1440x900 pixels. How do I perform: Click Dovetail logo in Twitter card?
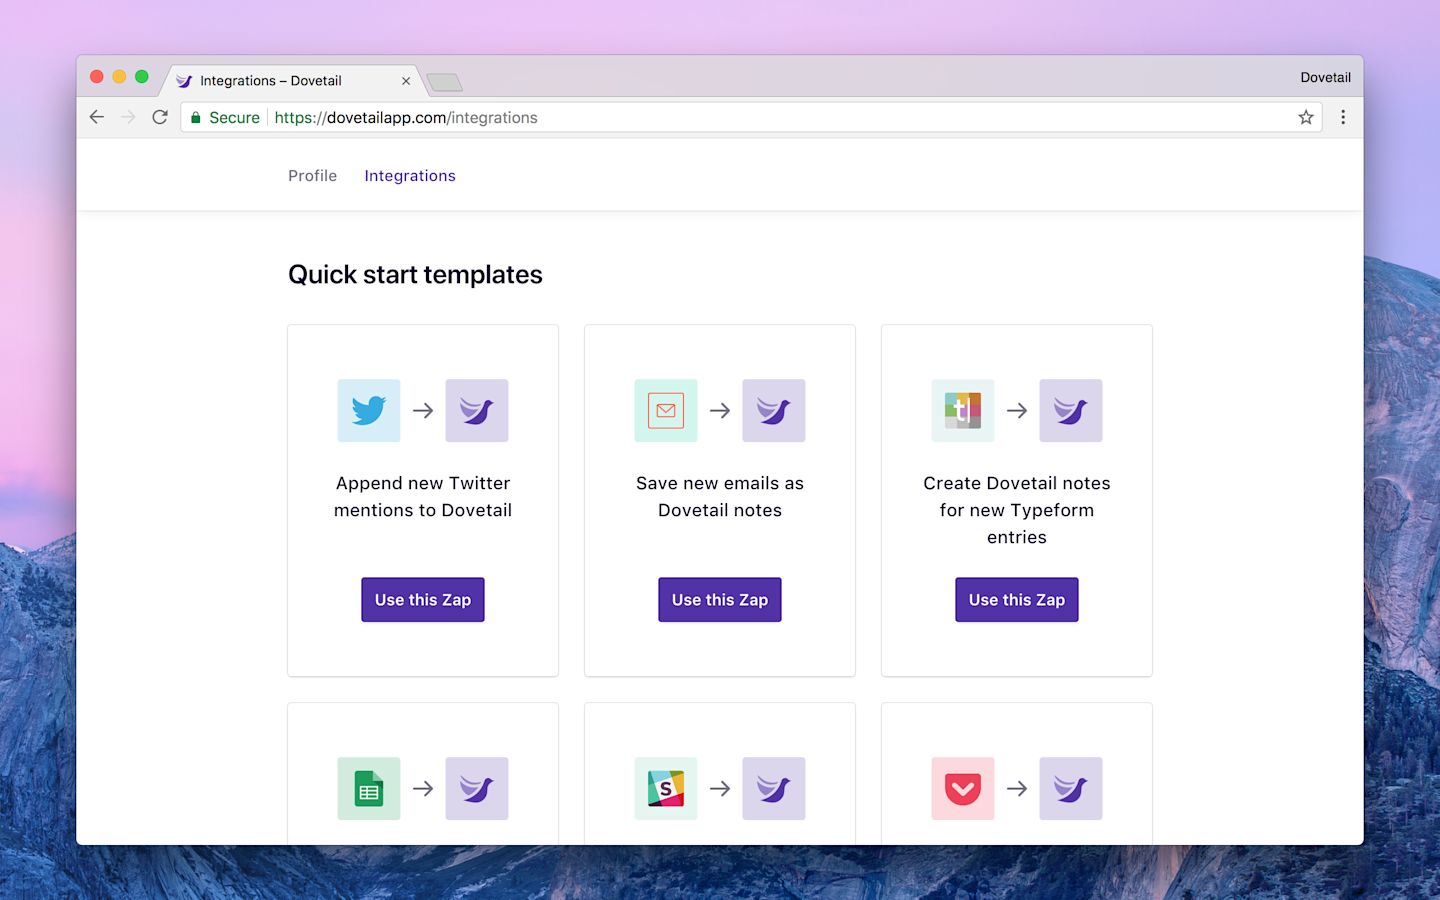pyautogui.click(x=477, y=410)
